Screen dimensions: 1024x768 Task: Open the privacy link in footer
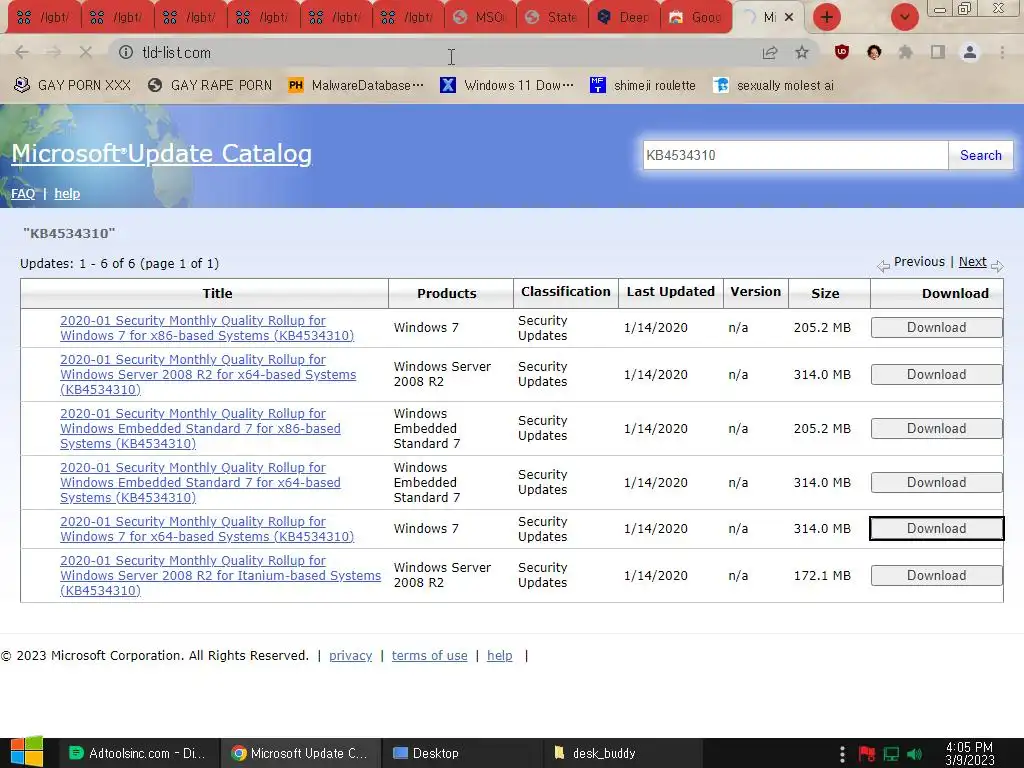tap(350, 656)
